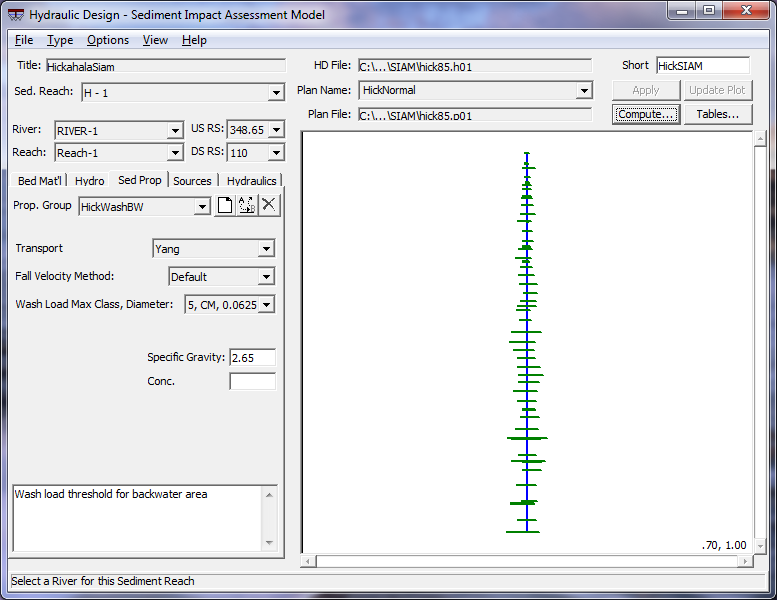Click the notes box scroll-down arrow
The width and height of the screenshot is (777, 600).
(x=267, y=543)
